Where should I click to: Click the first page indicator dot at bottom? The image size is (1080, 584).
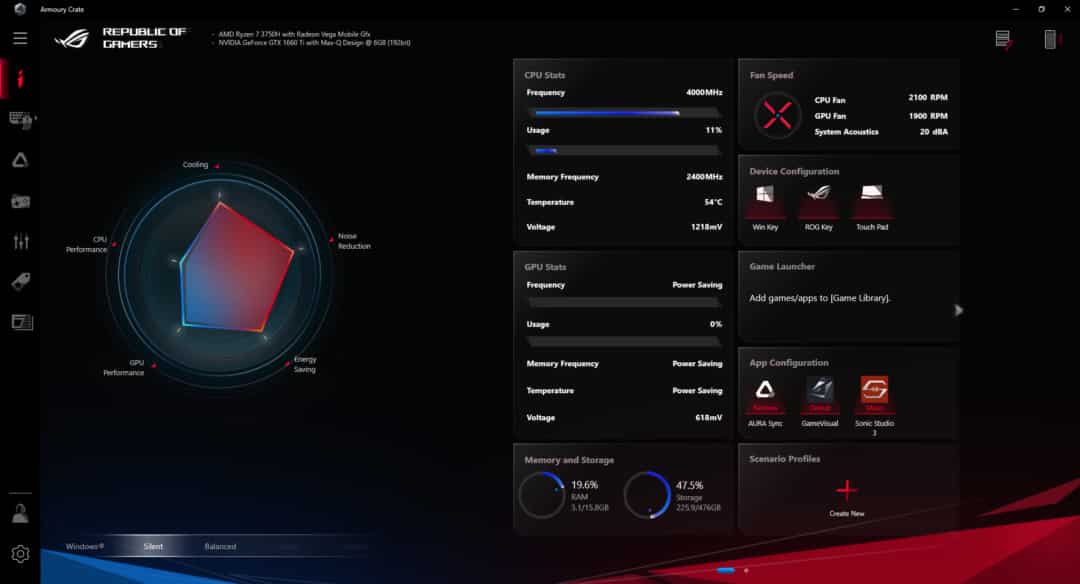click(725, 570)
